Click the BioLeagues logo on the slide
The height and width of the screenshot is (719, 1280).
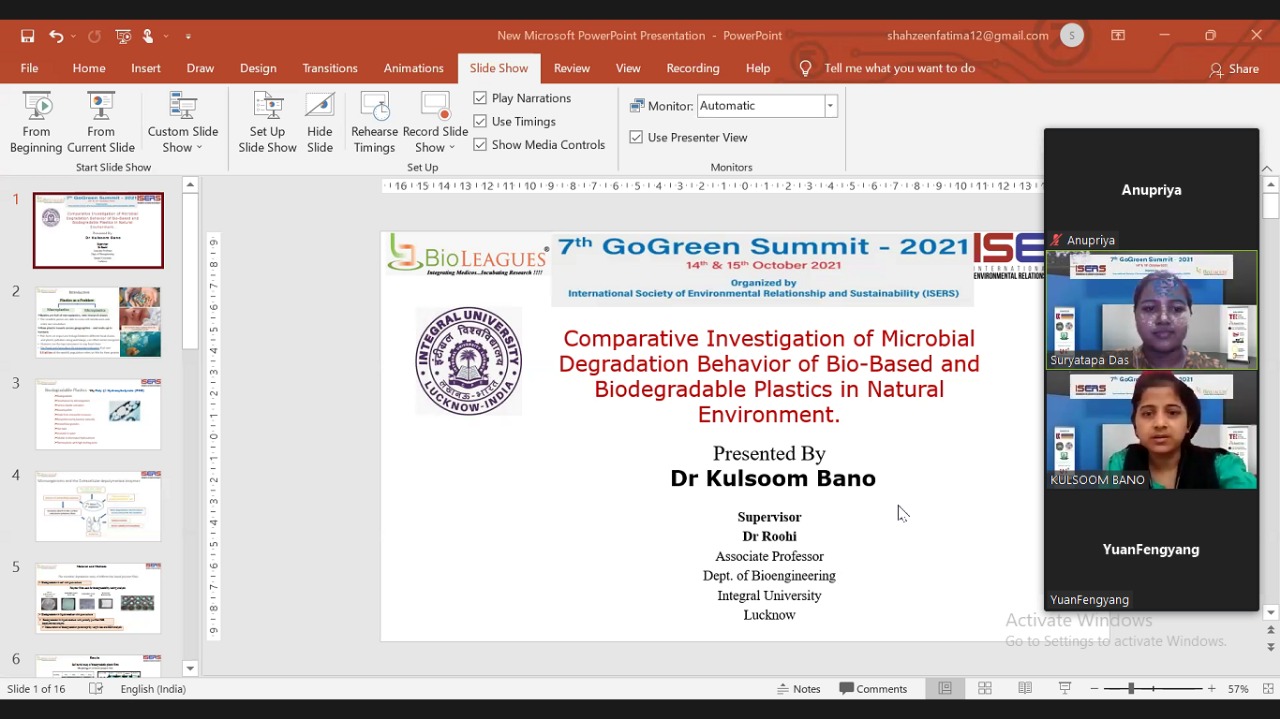pos(466,255)
